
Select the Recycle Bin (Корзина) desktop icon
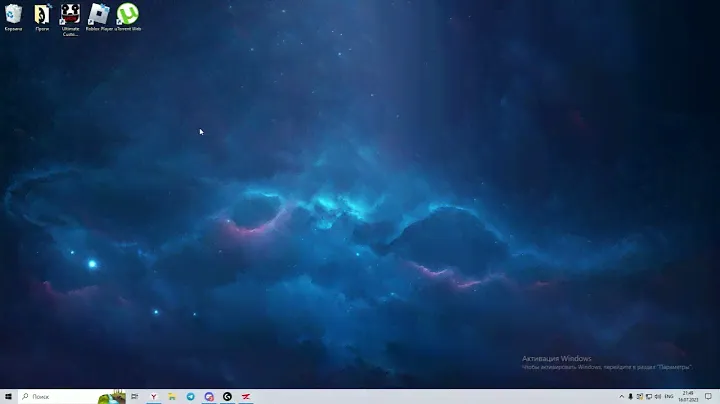pos(13,16)
